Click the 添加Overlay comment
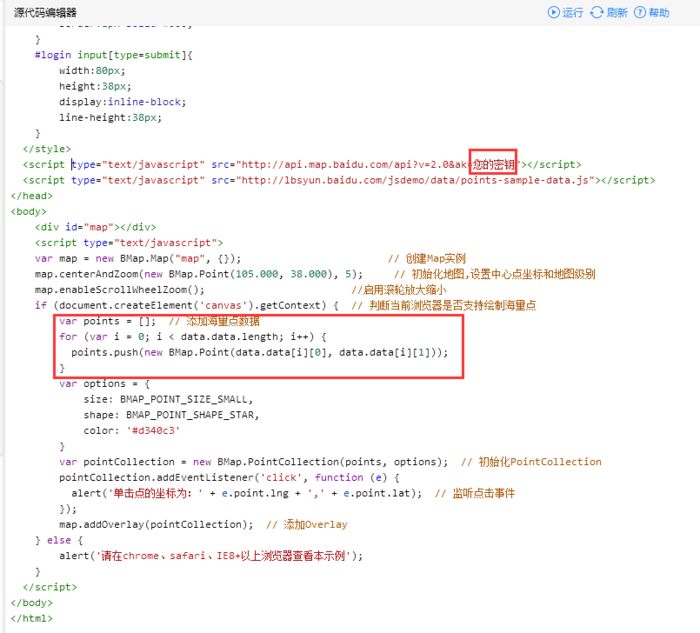 [x=307, y=524]
